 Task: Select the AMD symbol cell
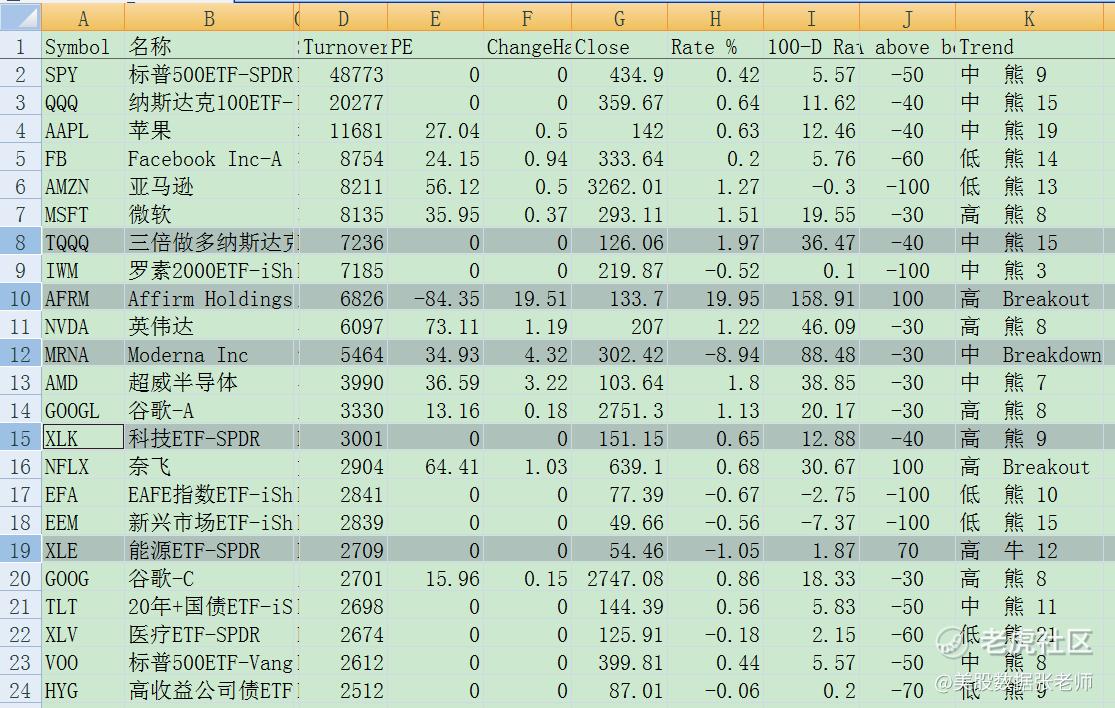(83, 383)
